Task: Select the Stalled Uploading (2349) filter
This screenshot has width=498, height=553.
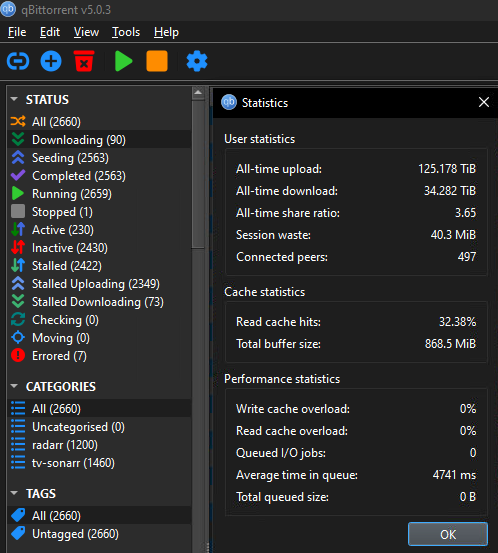Action: tap(99, 283)
